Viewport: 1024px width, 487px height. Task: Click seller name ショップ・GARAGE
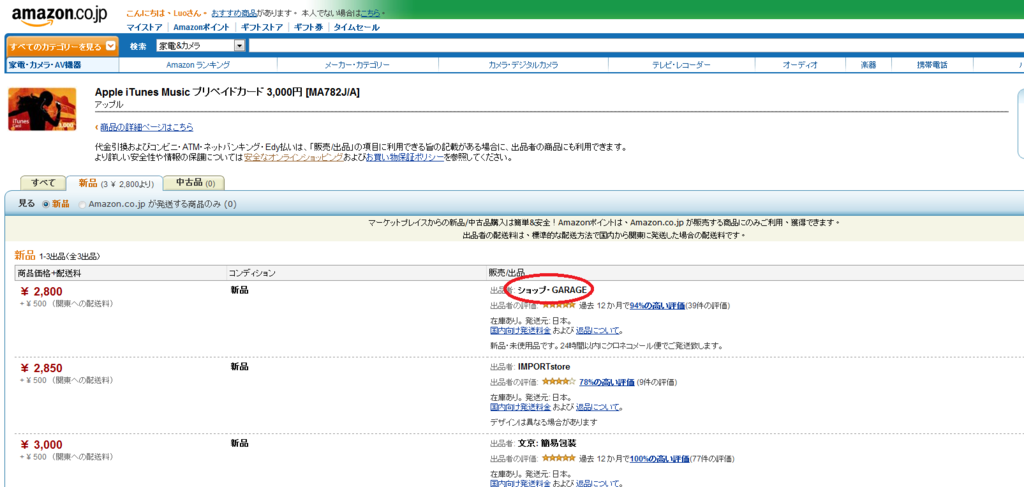pos(553,289)
